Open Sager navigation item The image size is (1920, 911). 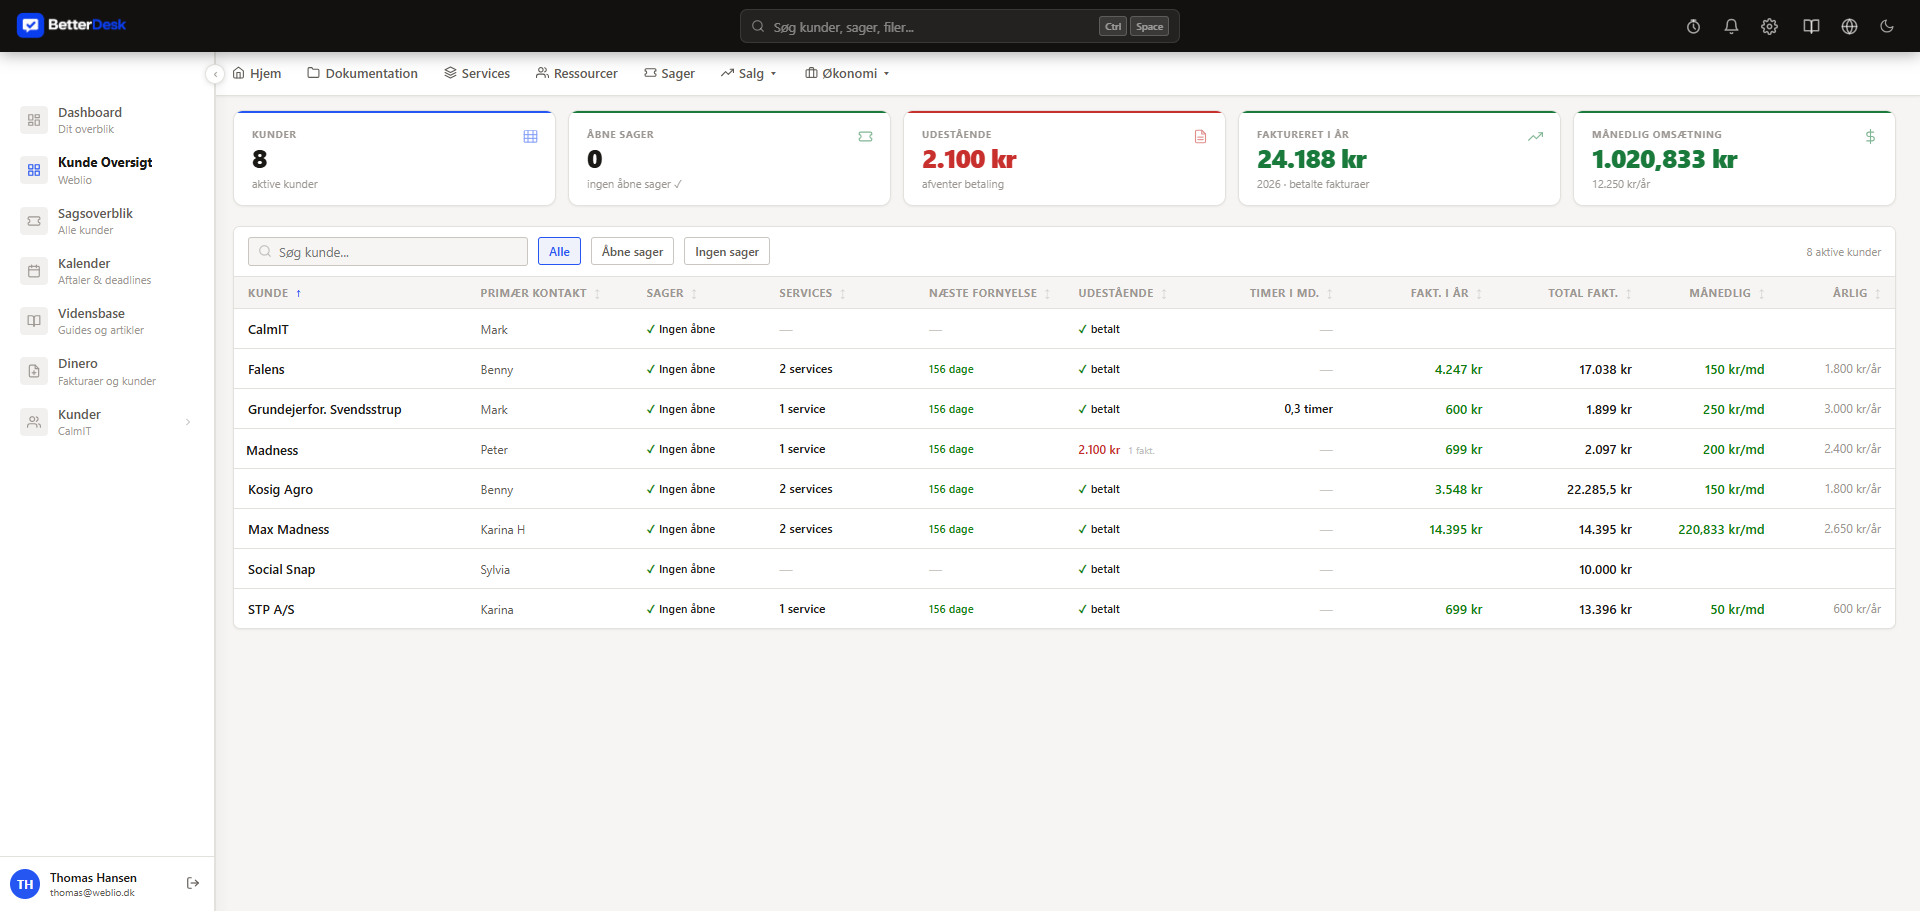(669, 73)
